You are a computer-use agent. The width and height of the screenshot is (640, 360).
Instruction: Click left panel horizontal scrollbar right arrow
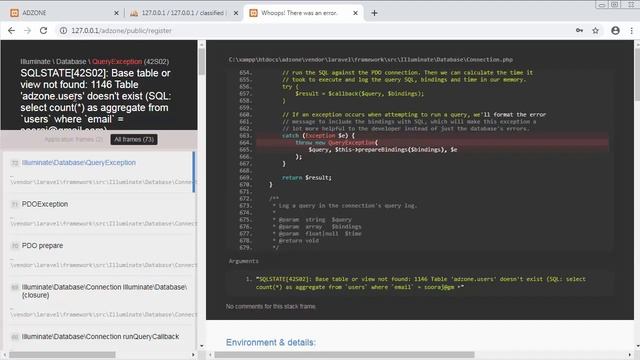click(193, 355)
